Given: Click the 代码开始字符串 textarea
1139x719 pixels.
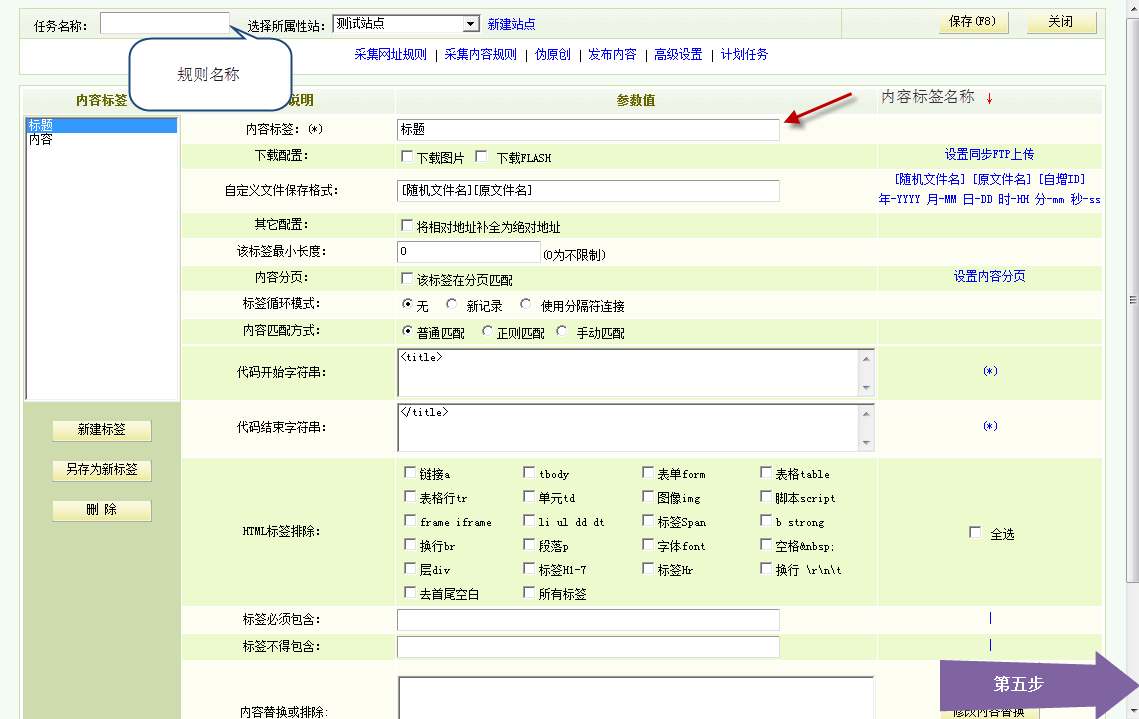Looking at the screenshot, I should coord(629,373).
